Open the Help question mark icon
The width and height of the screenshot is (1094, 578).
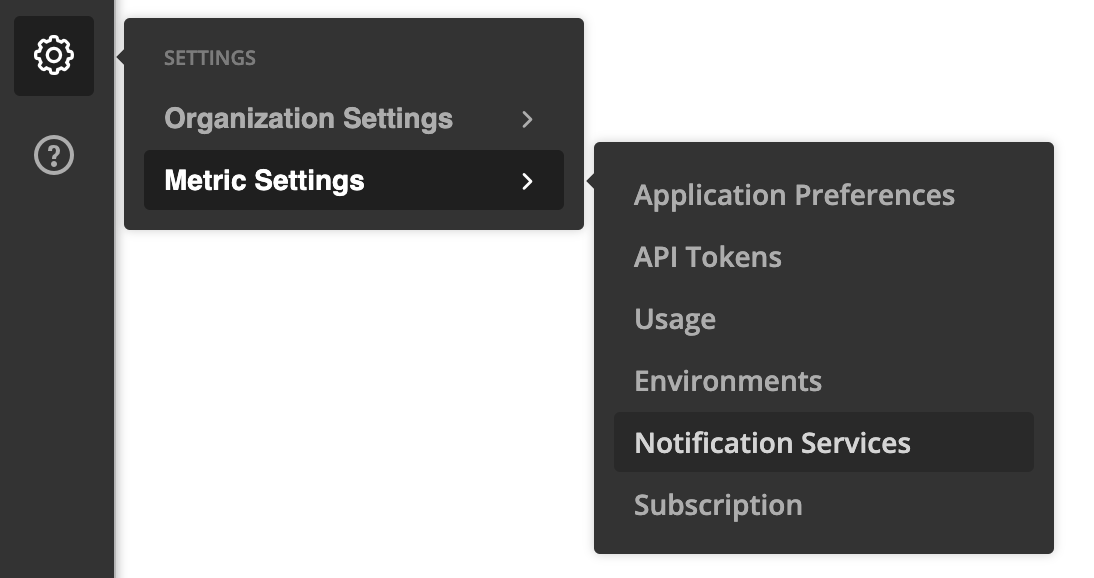coord(54,156)
